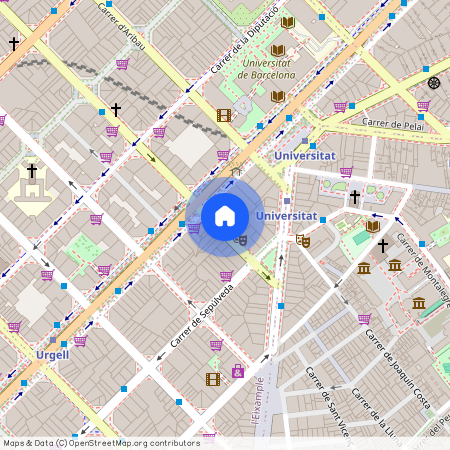Select the shopping cart near Carrer de Joaquín Costa

(x=364, y=319)
